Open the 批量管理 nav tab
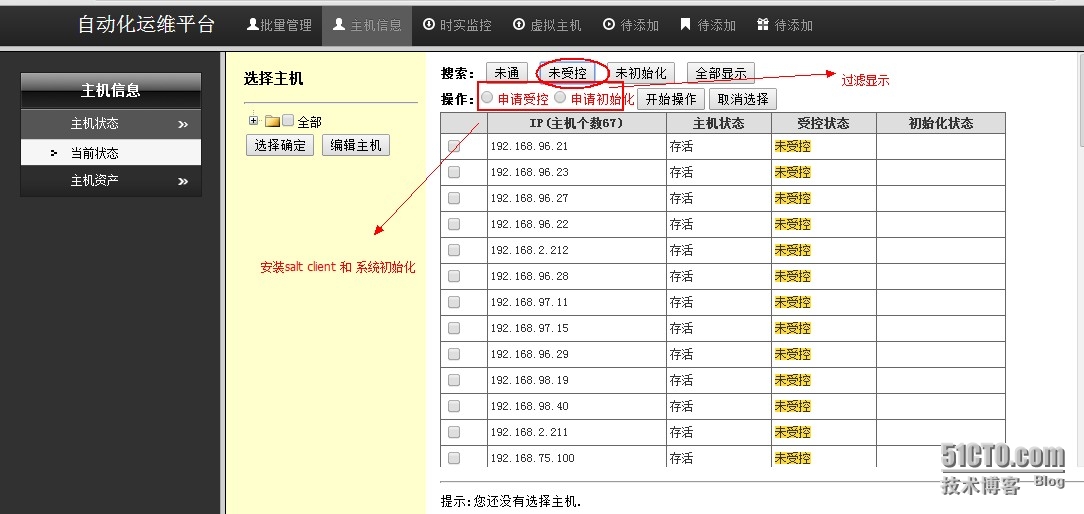 click(279, 26)
